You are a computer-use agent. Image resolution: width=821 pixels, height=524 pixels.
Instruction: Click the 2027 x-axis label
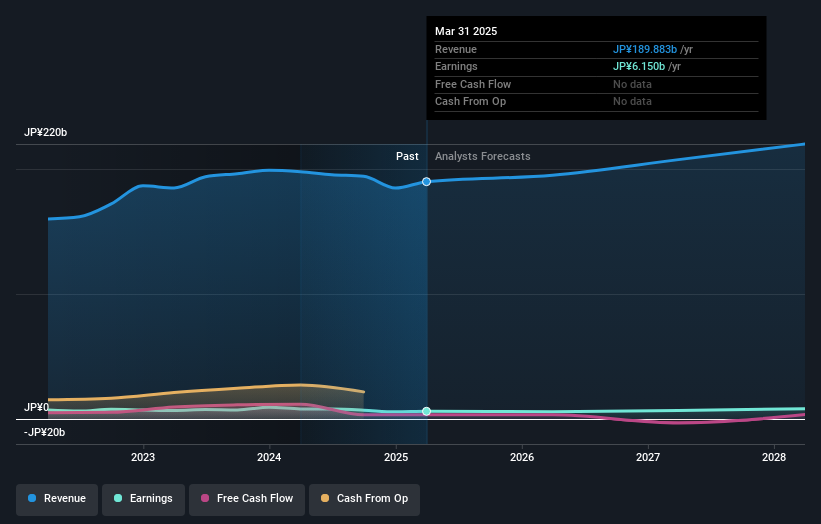point(648,458)
